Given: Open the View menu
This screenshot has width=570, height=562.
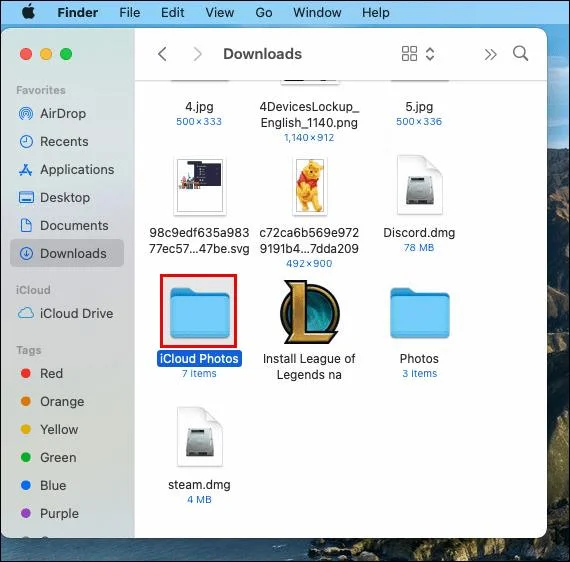Looking at the screenshot, I should point(220,13).
